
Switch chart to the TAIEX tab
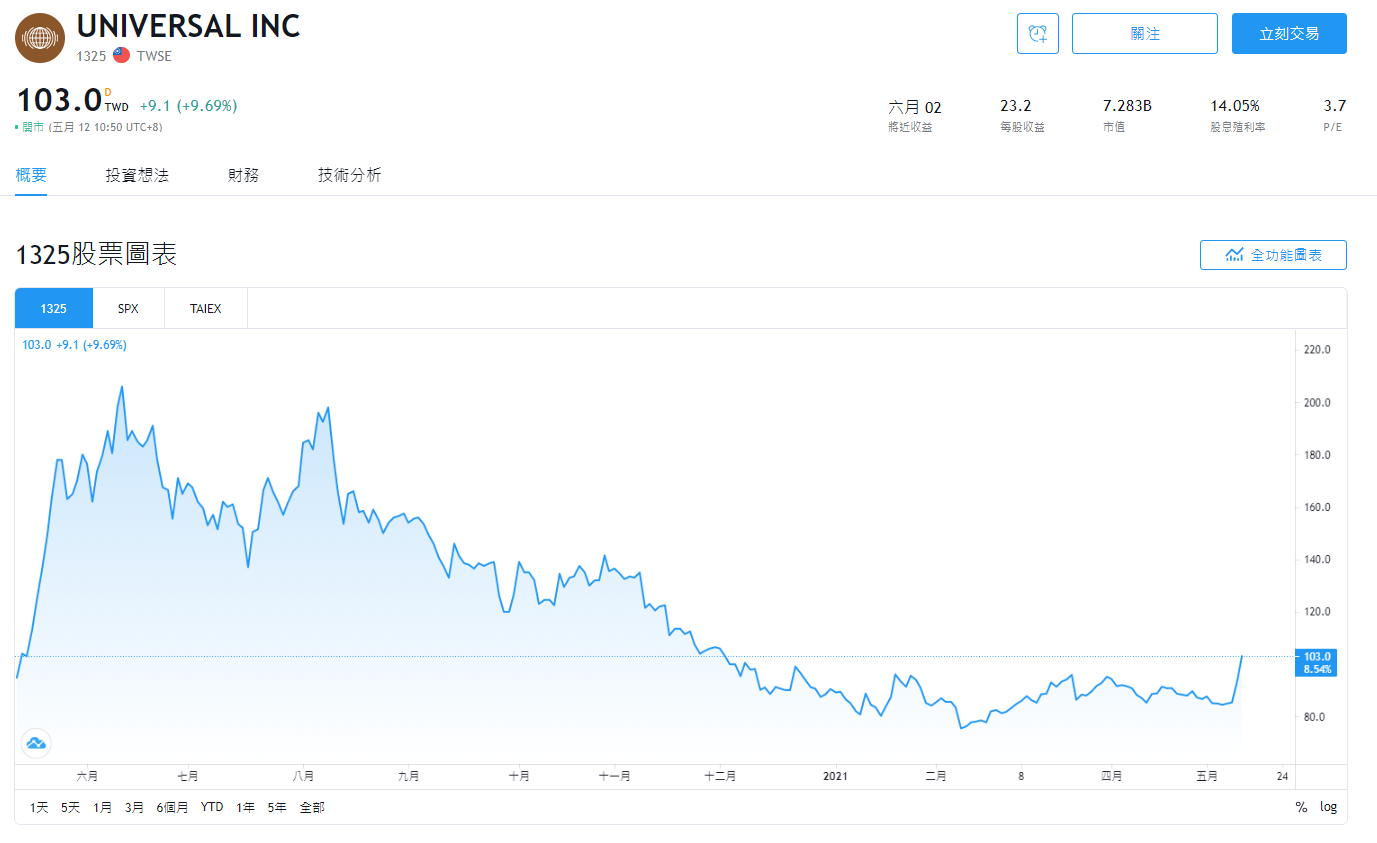205,308
